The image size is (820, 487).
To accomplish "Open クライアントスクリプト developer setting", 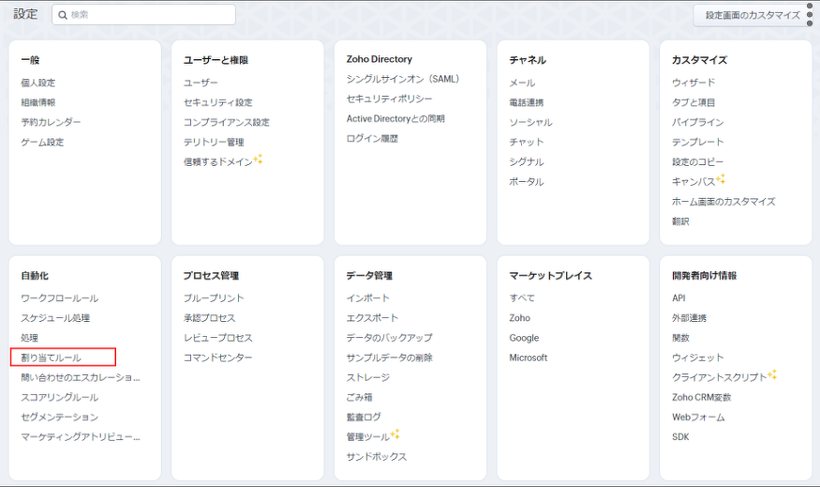I will coord(719,377).
